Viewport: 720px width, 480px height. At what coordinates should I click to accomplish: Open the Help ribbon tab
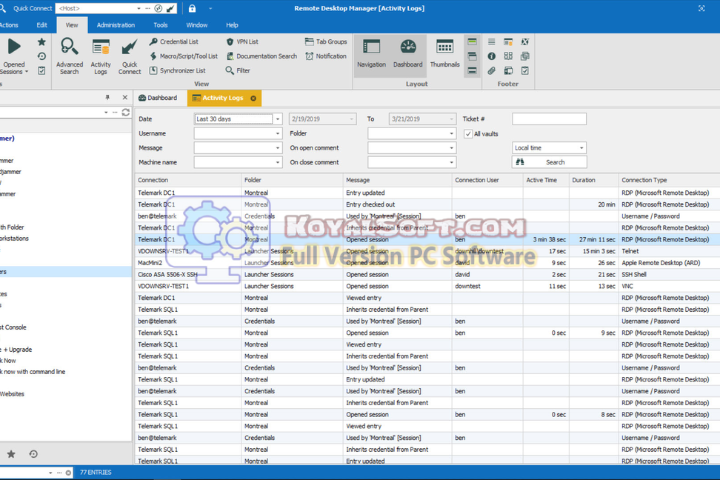pos(232,25)
